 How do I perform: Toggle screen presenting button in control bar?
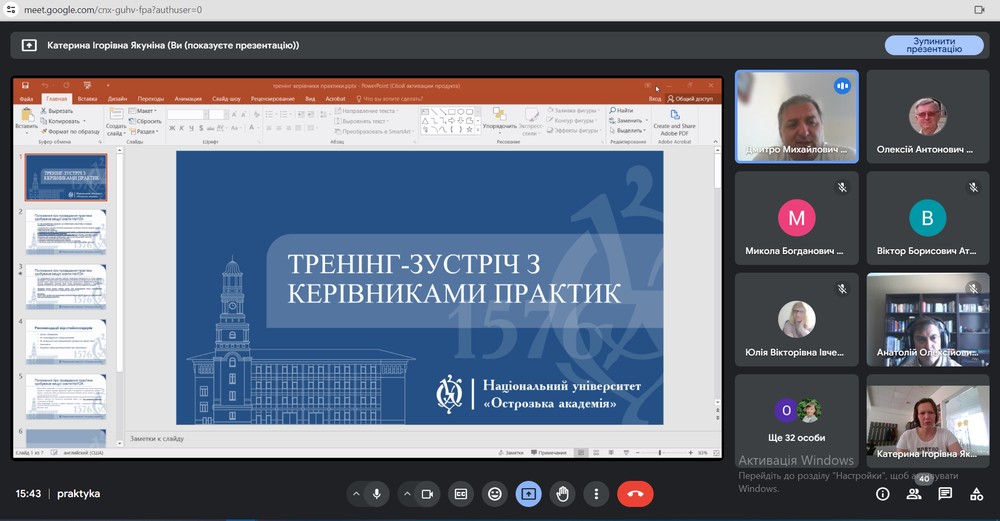[528, 494]
